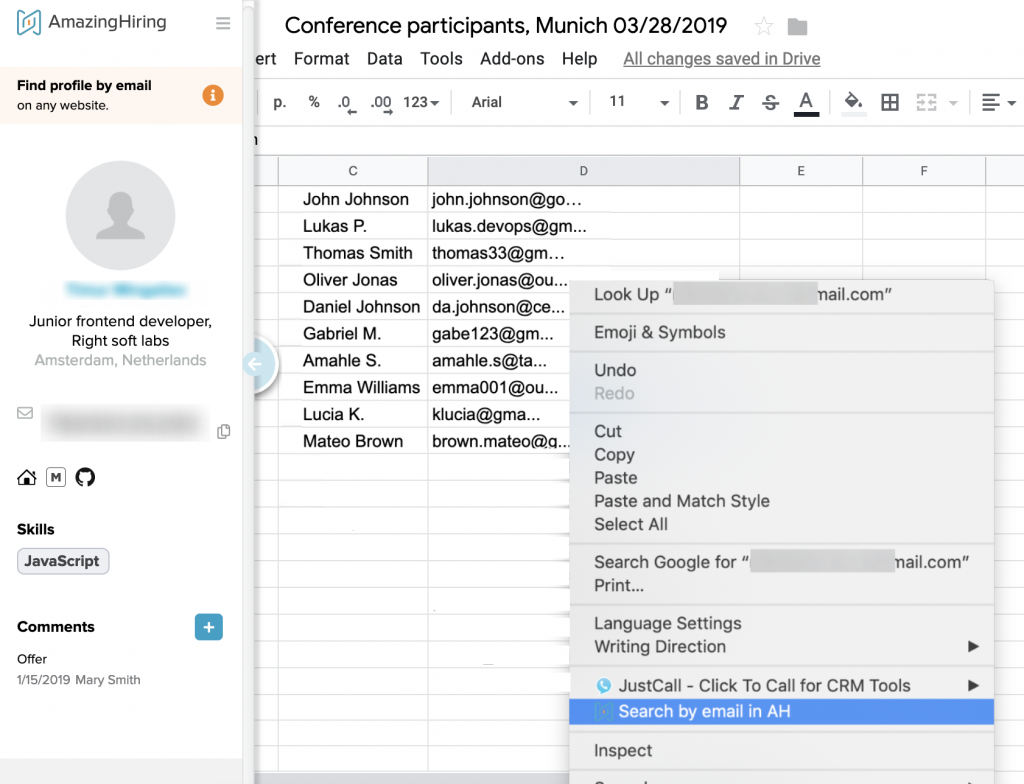The height and width of the screenshot is (784, 1024).
Task: Click the blurred email field in sidebar
Action: [125, 423]
